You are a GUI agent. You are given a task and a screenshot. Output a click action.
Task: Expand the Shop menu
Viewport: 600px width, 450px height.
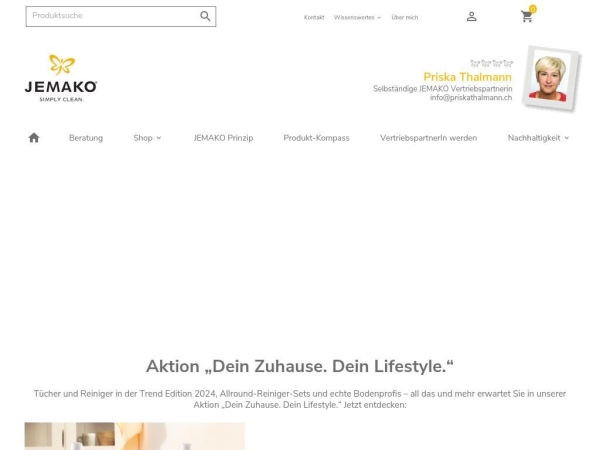tap(147, 138)
